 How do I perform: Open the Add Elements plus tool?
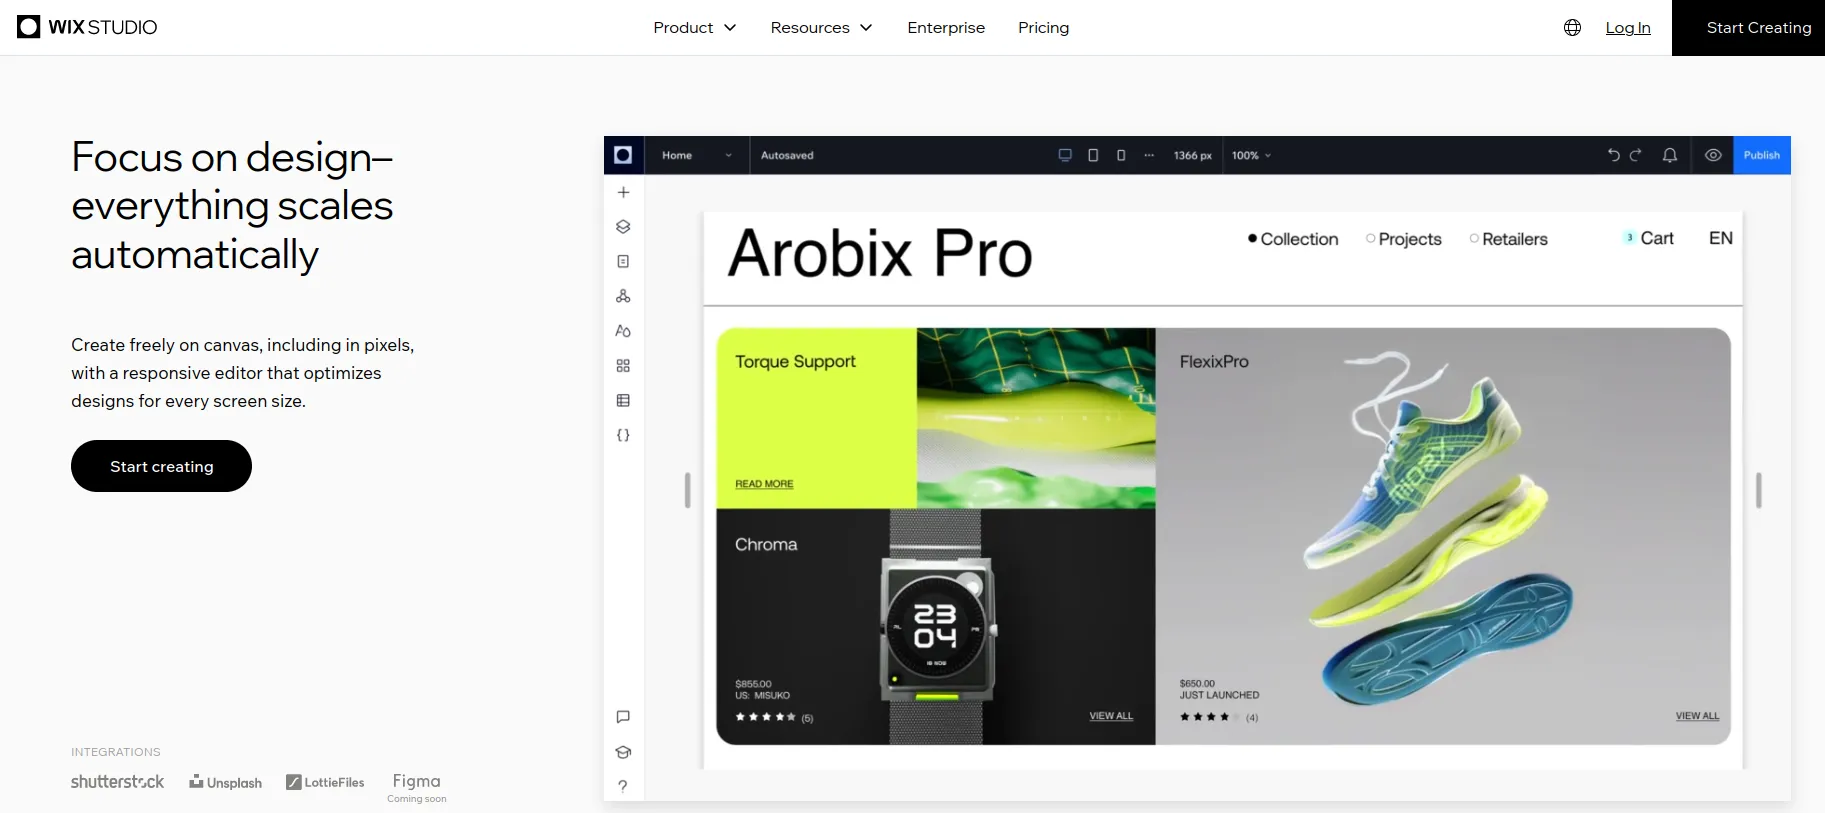coord(623,192)
